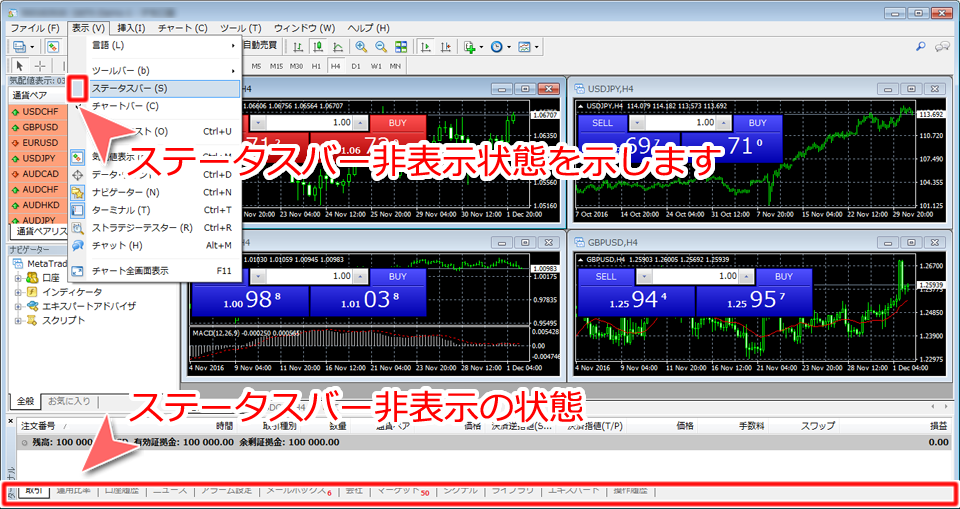Open the new chart toolbar icon

pos(20,47)
